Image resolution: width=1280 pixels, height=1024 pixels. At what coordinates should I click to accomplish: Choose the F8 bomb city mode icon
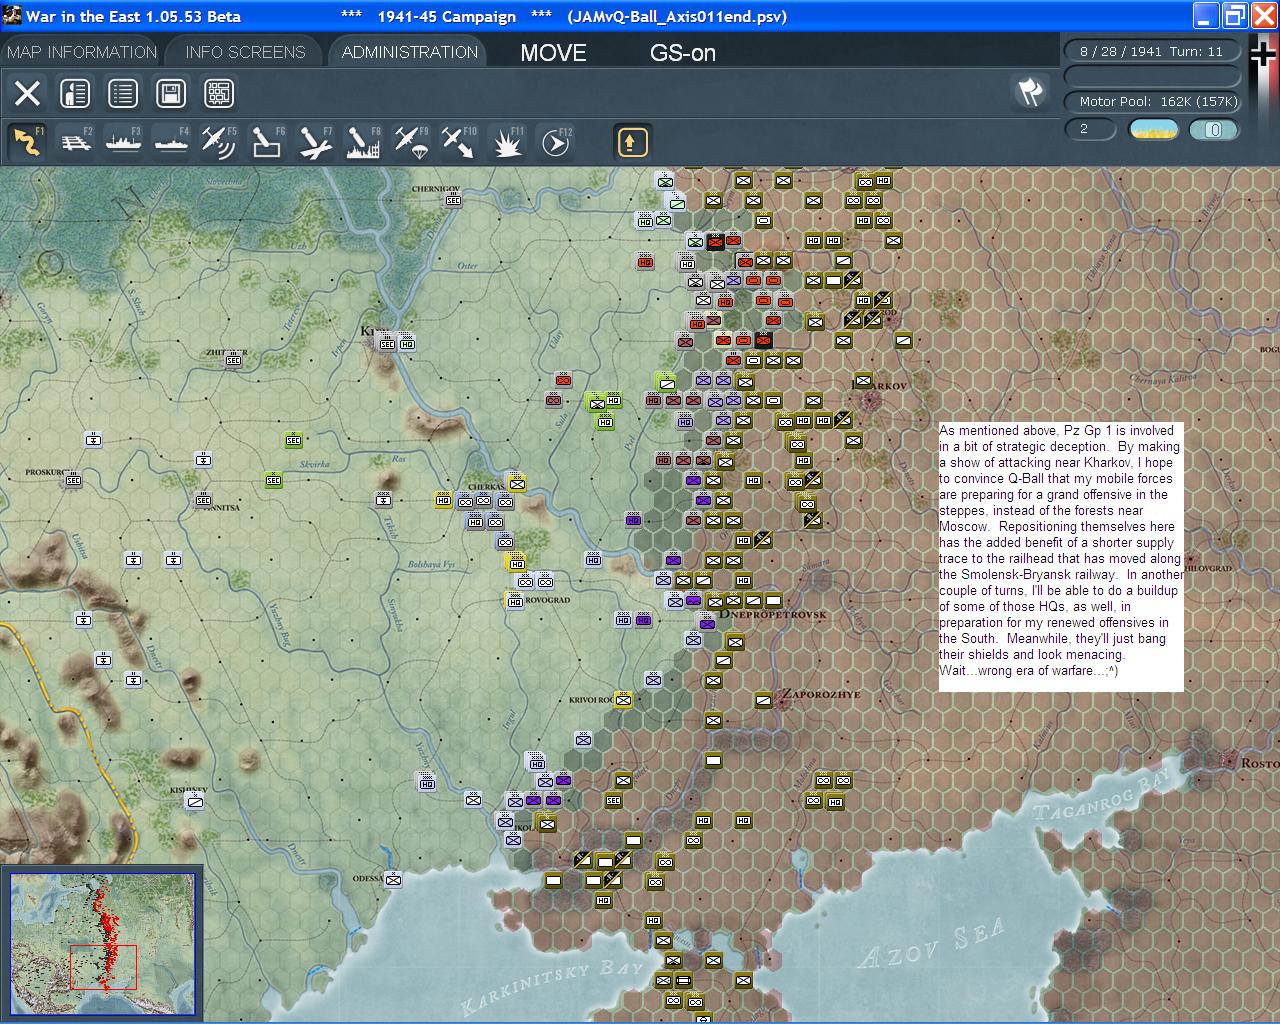363,142
